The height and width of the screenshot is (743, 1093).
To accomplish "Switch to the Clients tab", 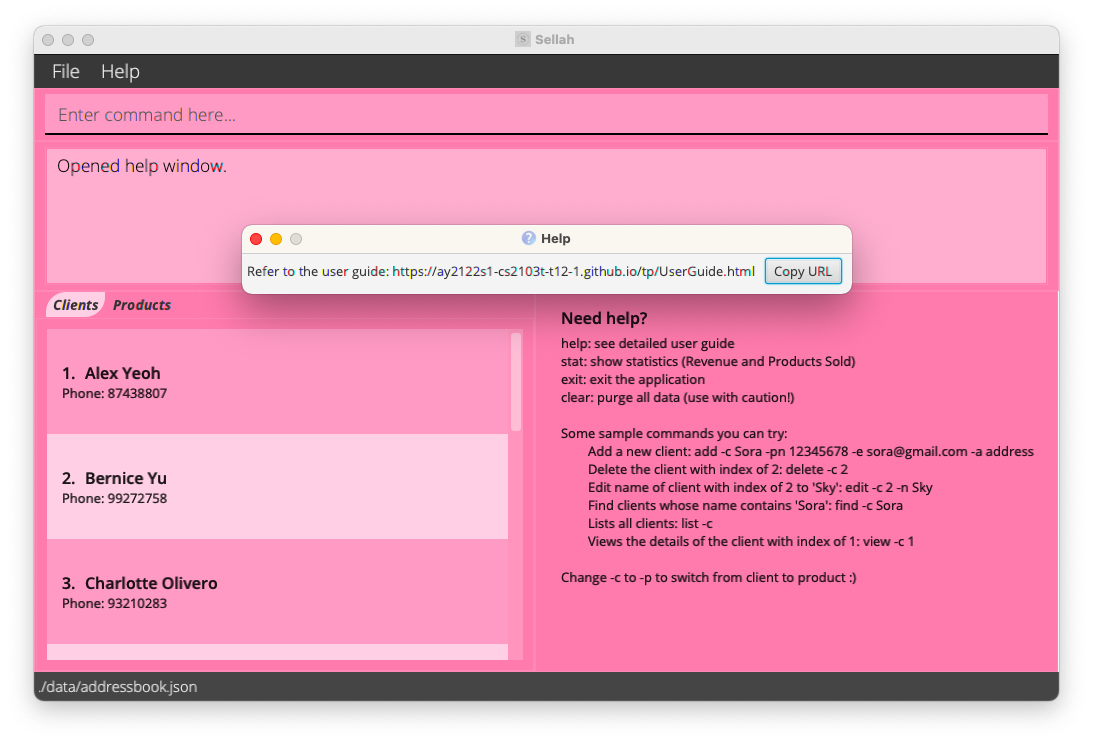I will pyautogui.click(x=76, y=305).
